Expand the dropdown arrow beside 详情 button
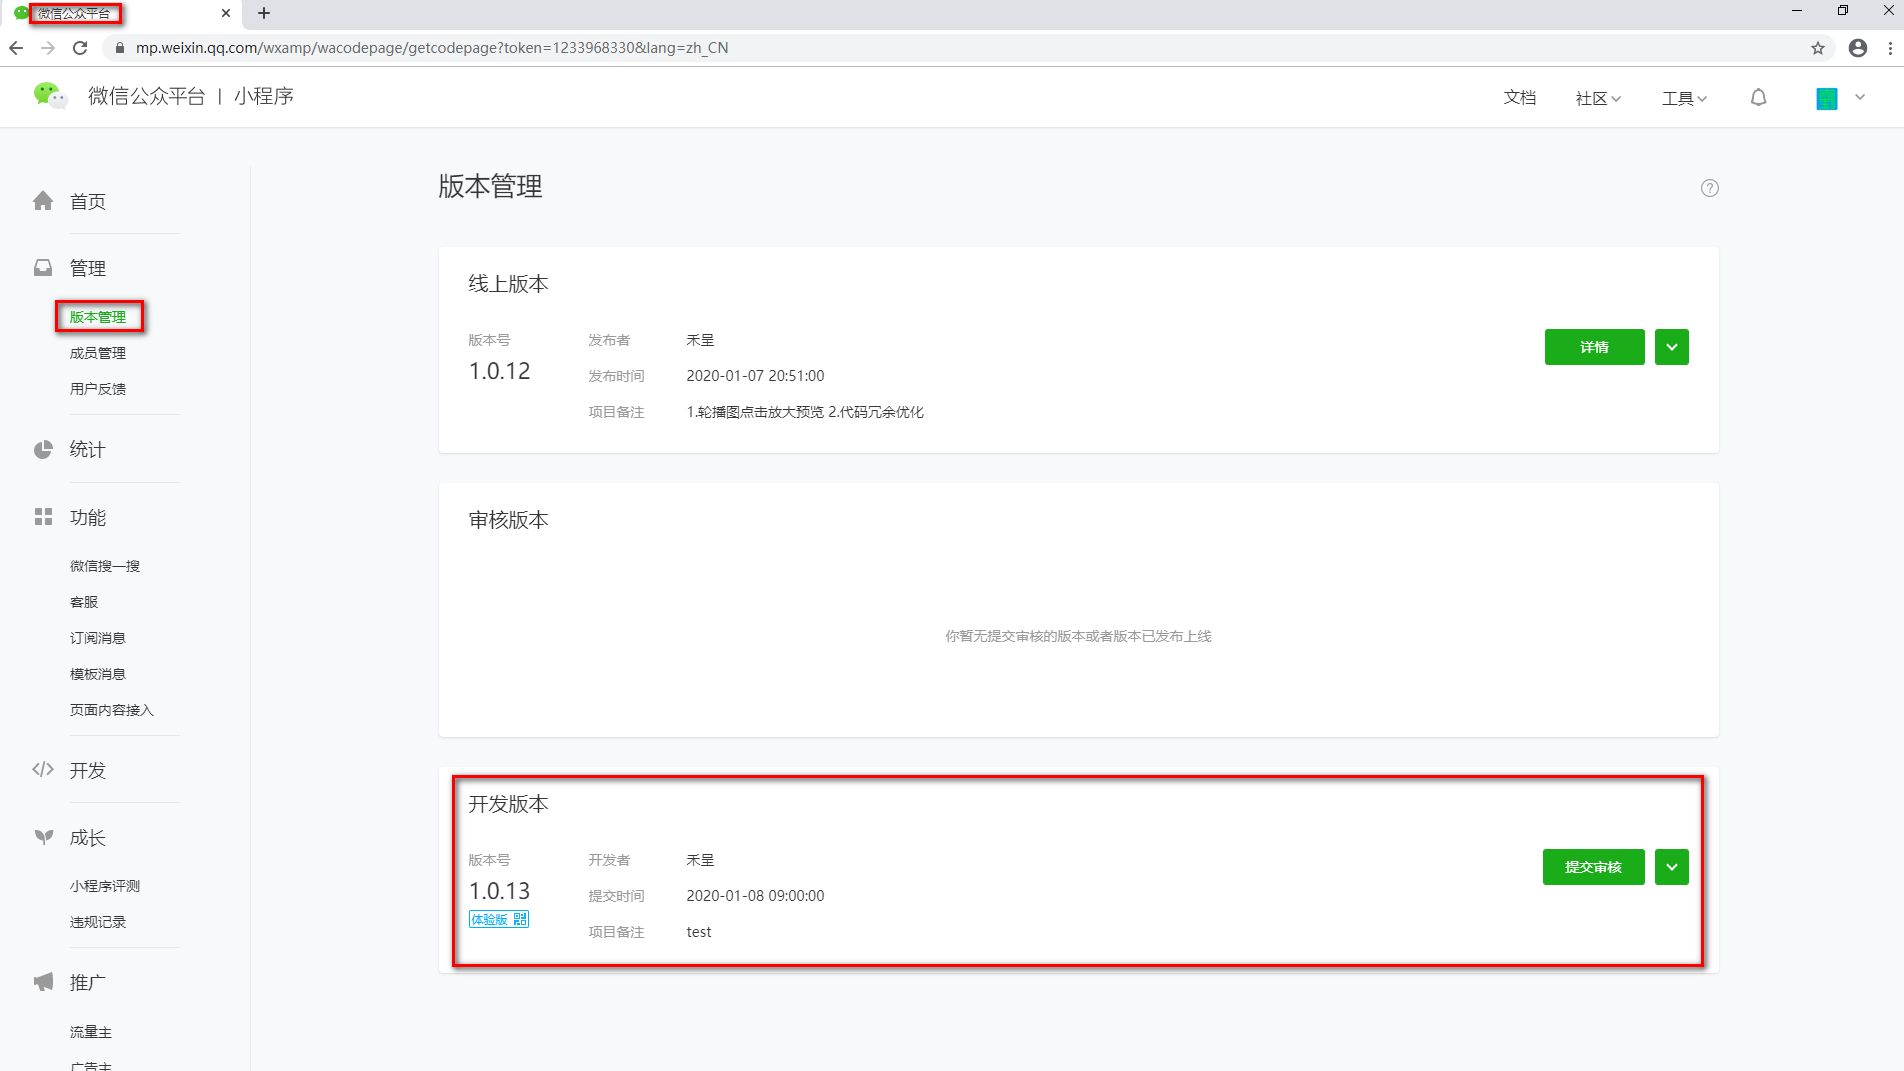Screen dimensions: 1904x1071 (1671, 347)
